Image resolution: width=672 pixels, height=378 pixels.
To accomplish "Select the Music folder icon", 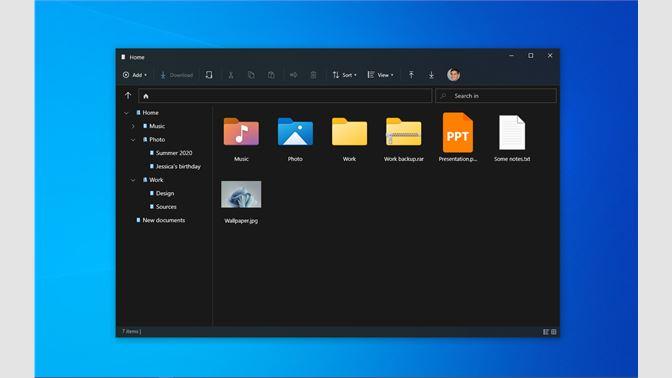I will click(241, 132).
